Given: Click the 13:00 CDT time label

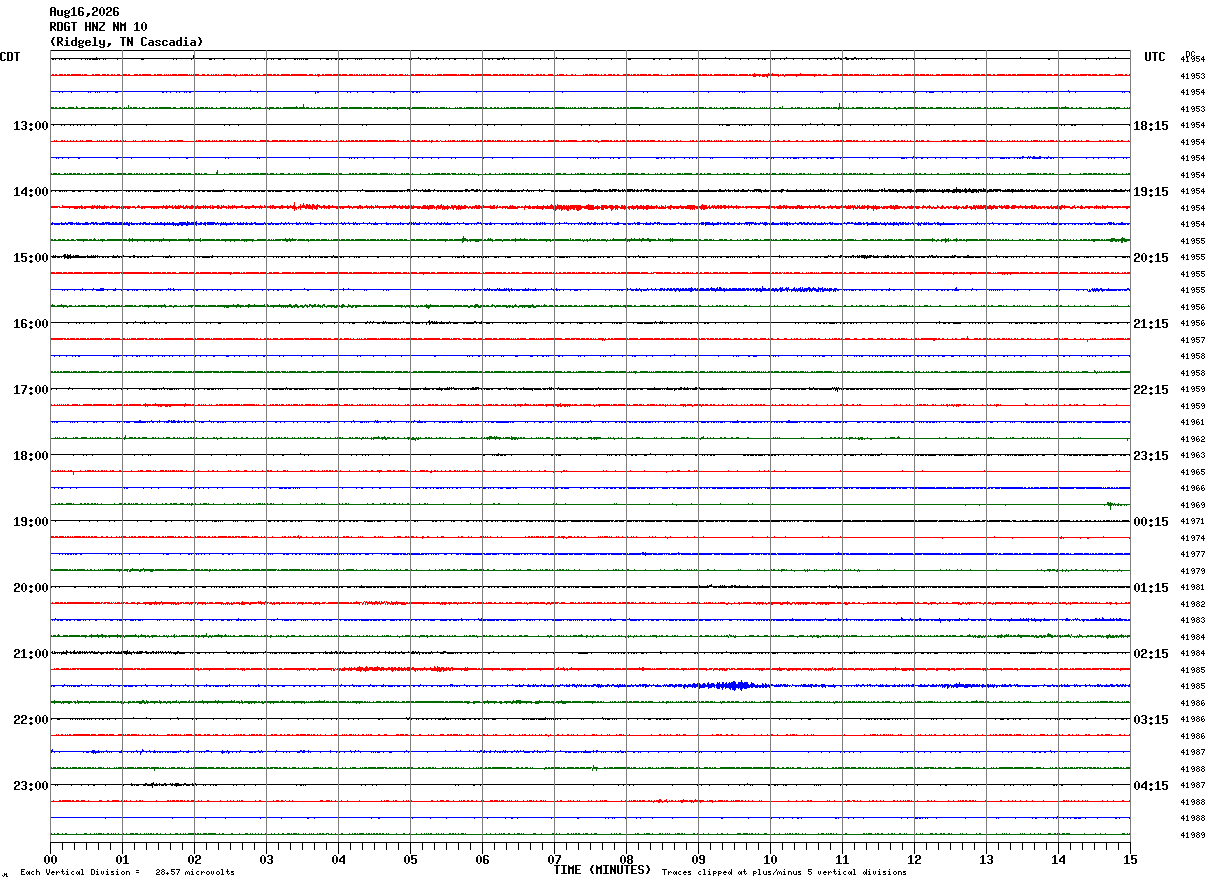Looking at the screenshot, I should point(30,126).
